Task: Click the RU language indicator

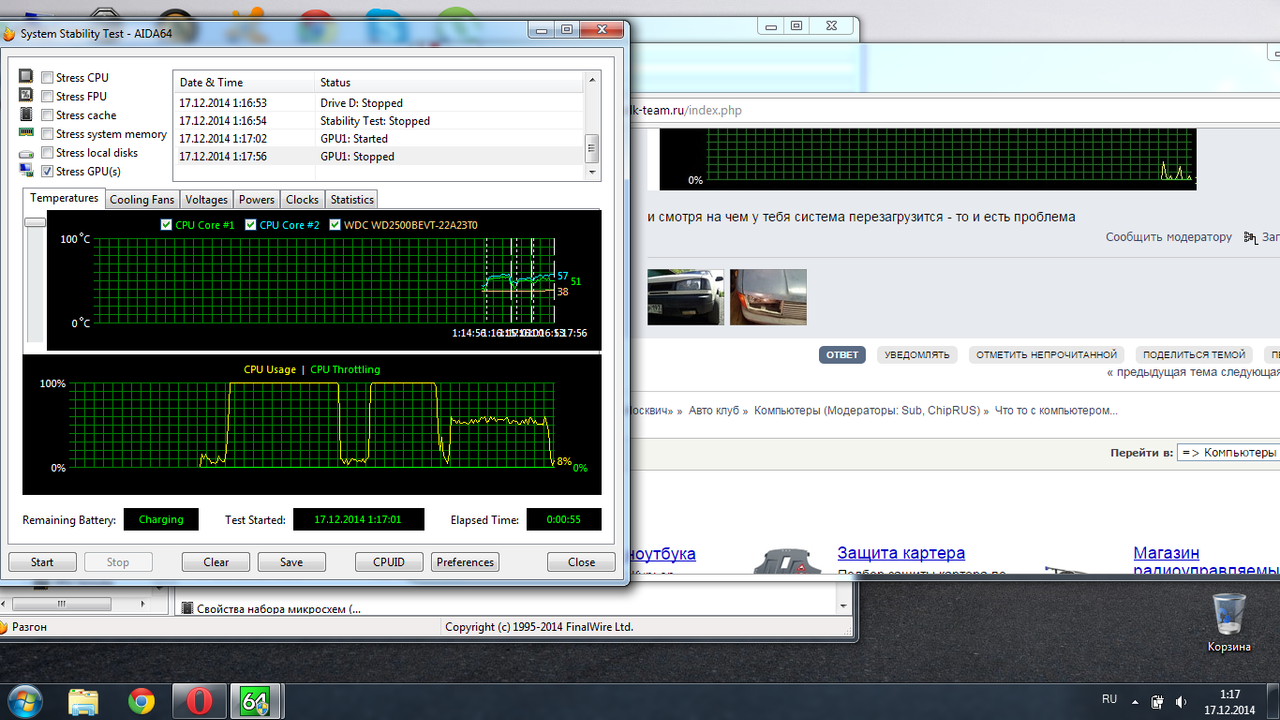Action: [x=1109, y=699]
